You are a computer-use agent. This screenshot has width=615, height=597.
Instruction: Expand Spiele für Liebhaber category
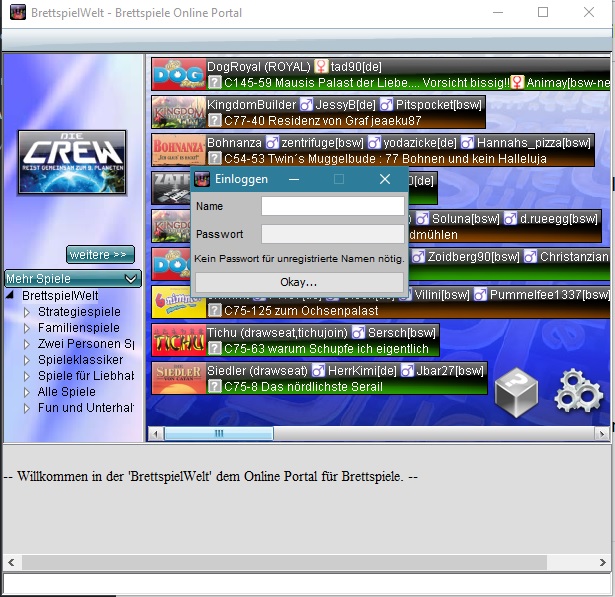click(x=27, y=377)
